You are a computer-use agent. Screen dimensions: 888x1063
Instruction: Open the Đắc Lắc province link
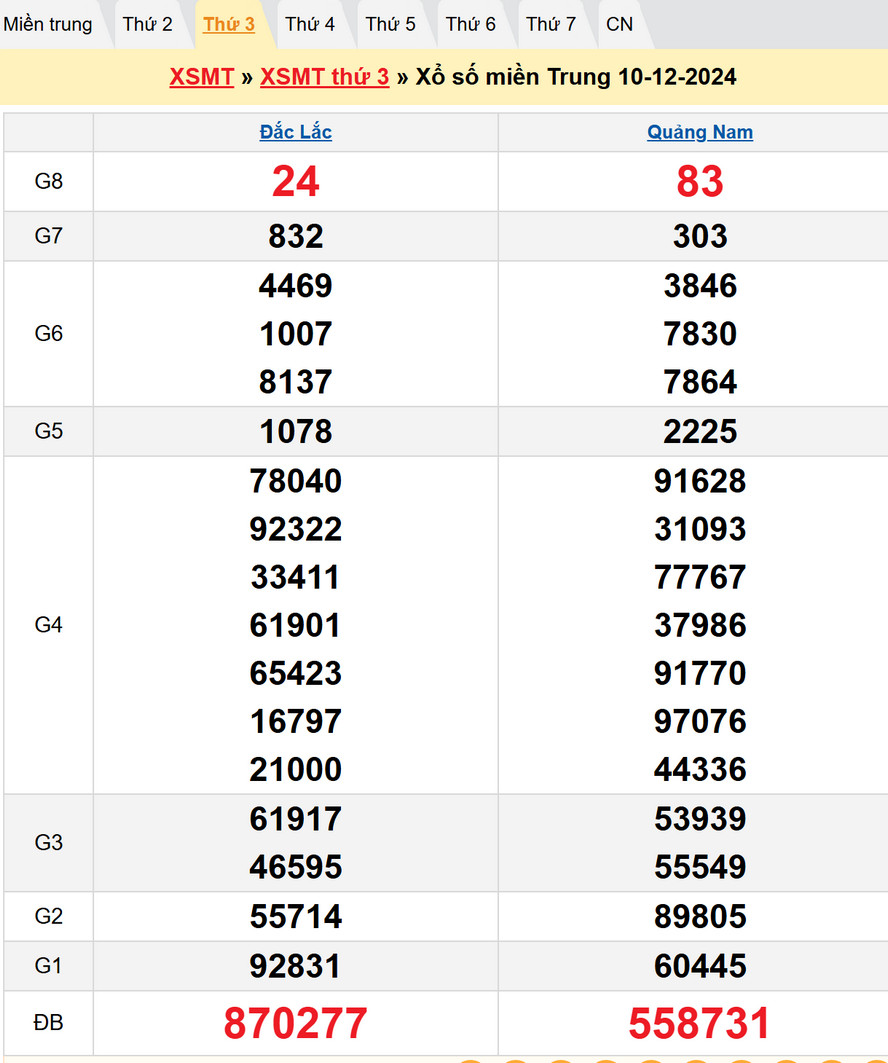295,132
